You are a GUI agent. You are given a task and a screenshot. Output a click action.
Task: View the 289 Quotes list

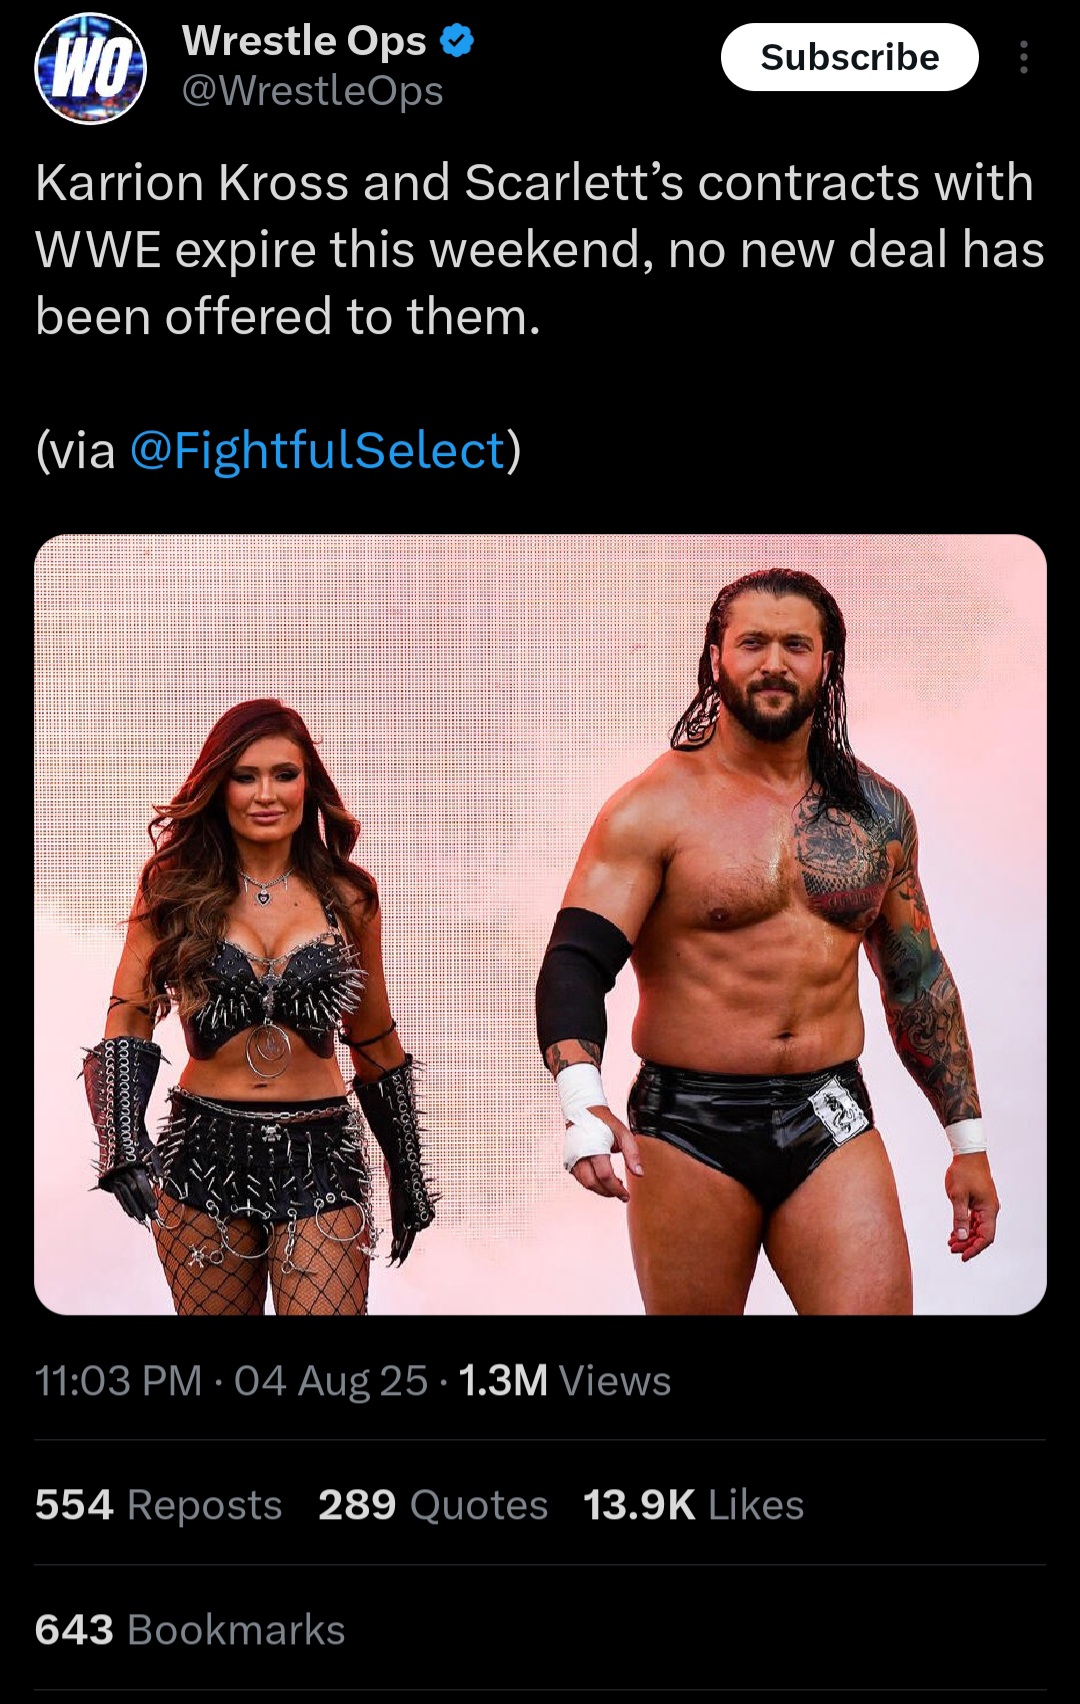click(x=433, y=1504)
